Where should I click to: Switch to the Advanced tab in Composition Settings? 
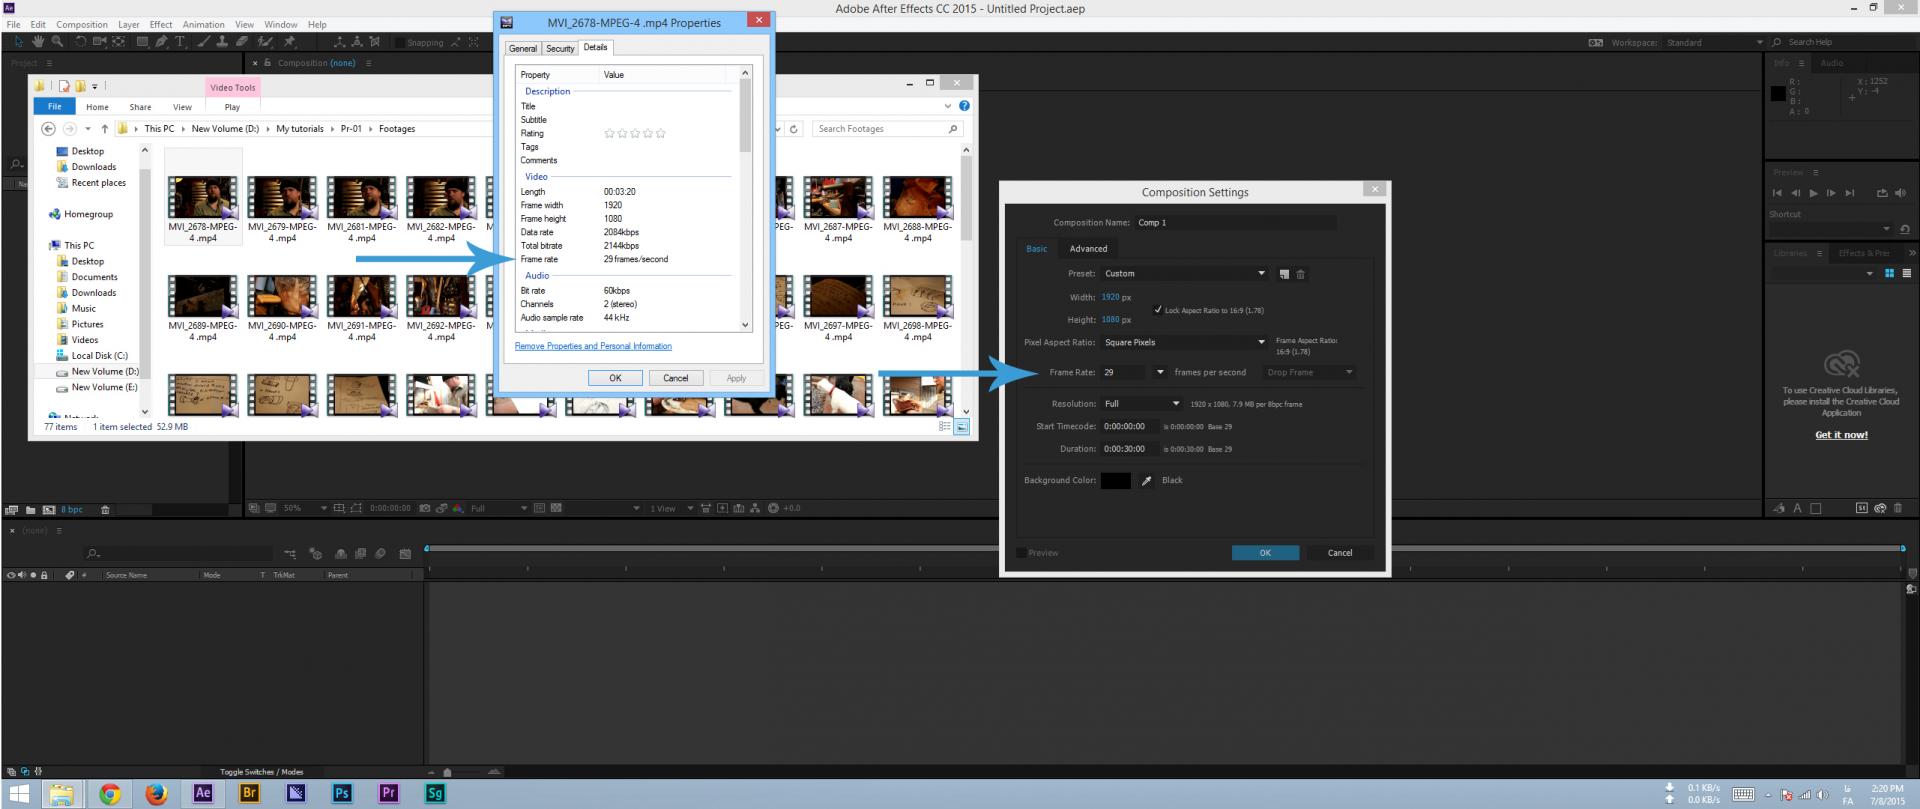tap(1088, 249)
